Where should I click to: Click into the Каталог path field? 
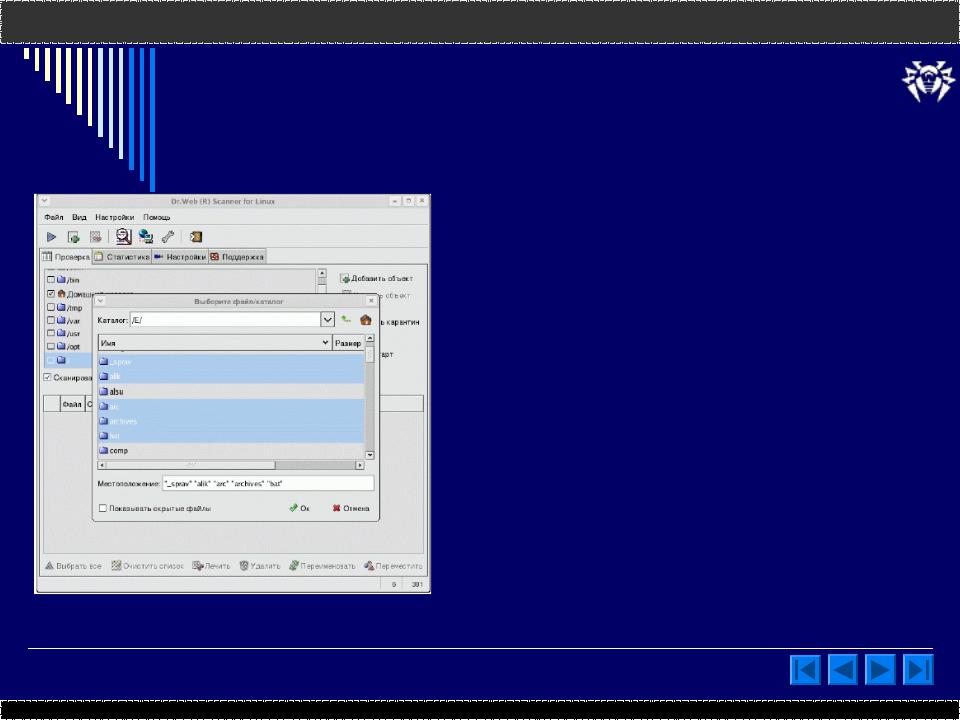click(225, 320)
